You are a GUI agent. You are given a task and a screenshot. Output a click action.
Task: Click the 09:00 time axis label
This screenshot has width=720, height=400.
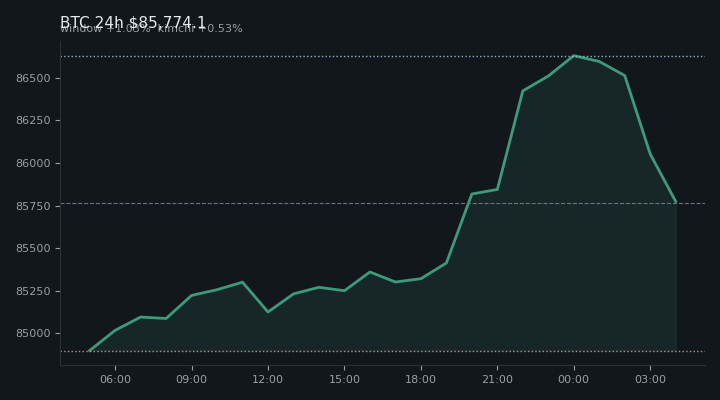coord(191,379)
